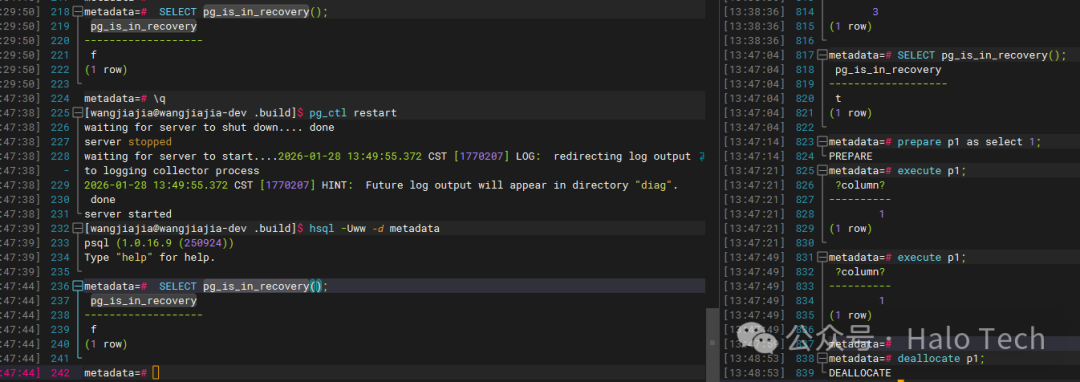The height and width of the screenshot is (382, 1080).
Task: Click line number 817 in right gutter
Action: [x=804, y=55]
